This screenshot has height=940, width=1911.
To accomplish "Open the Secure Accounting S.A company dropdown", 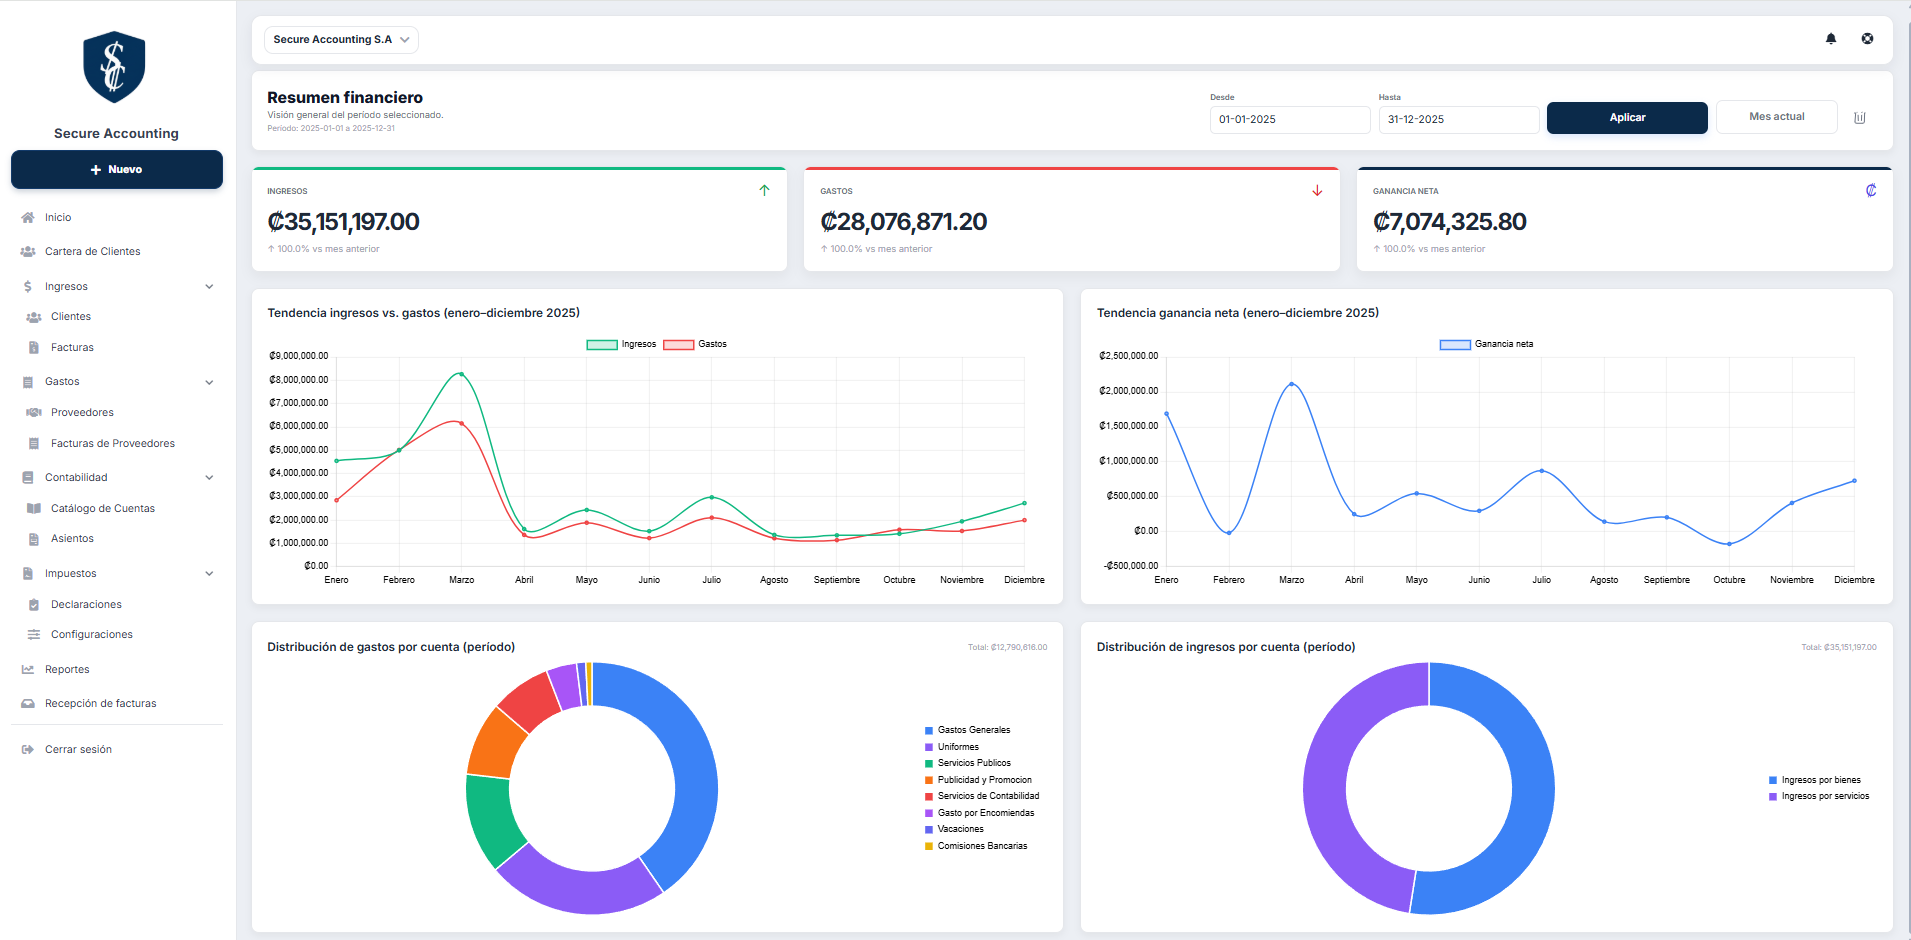I will point(341,40).
